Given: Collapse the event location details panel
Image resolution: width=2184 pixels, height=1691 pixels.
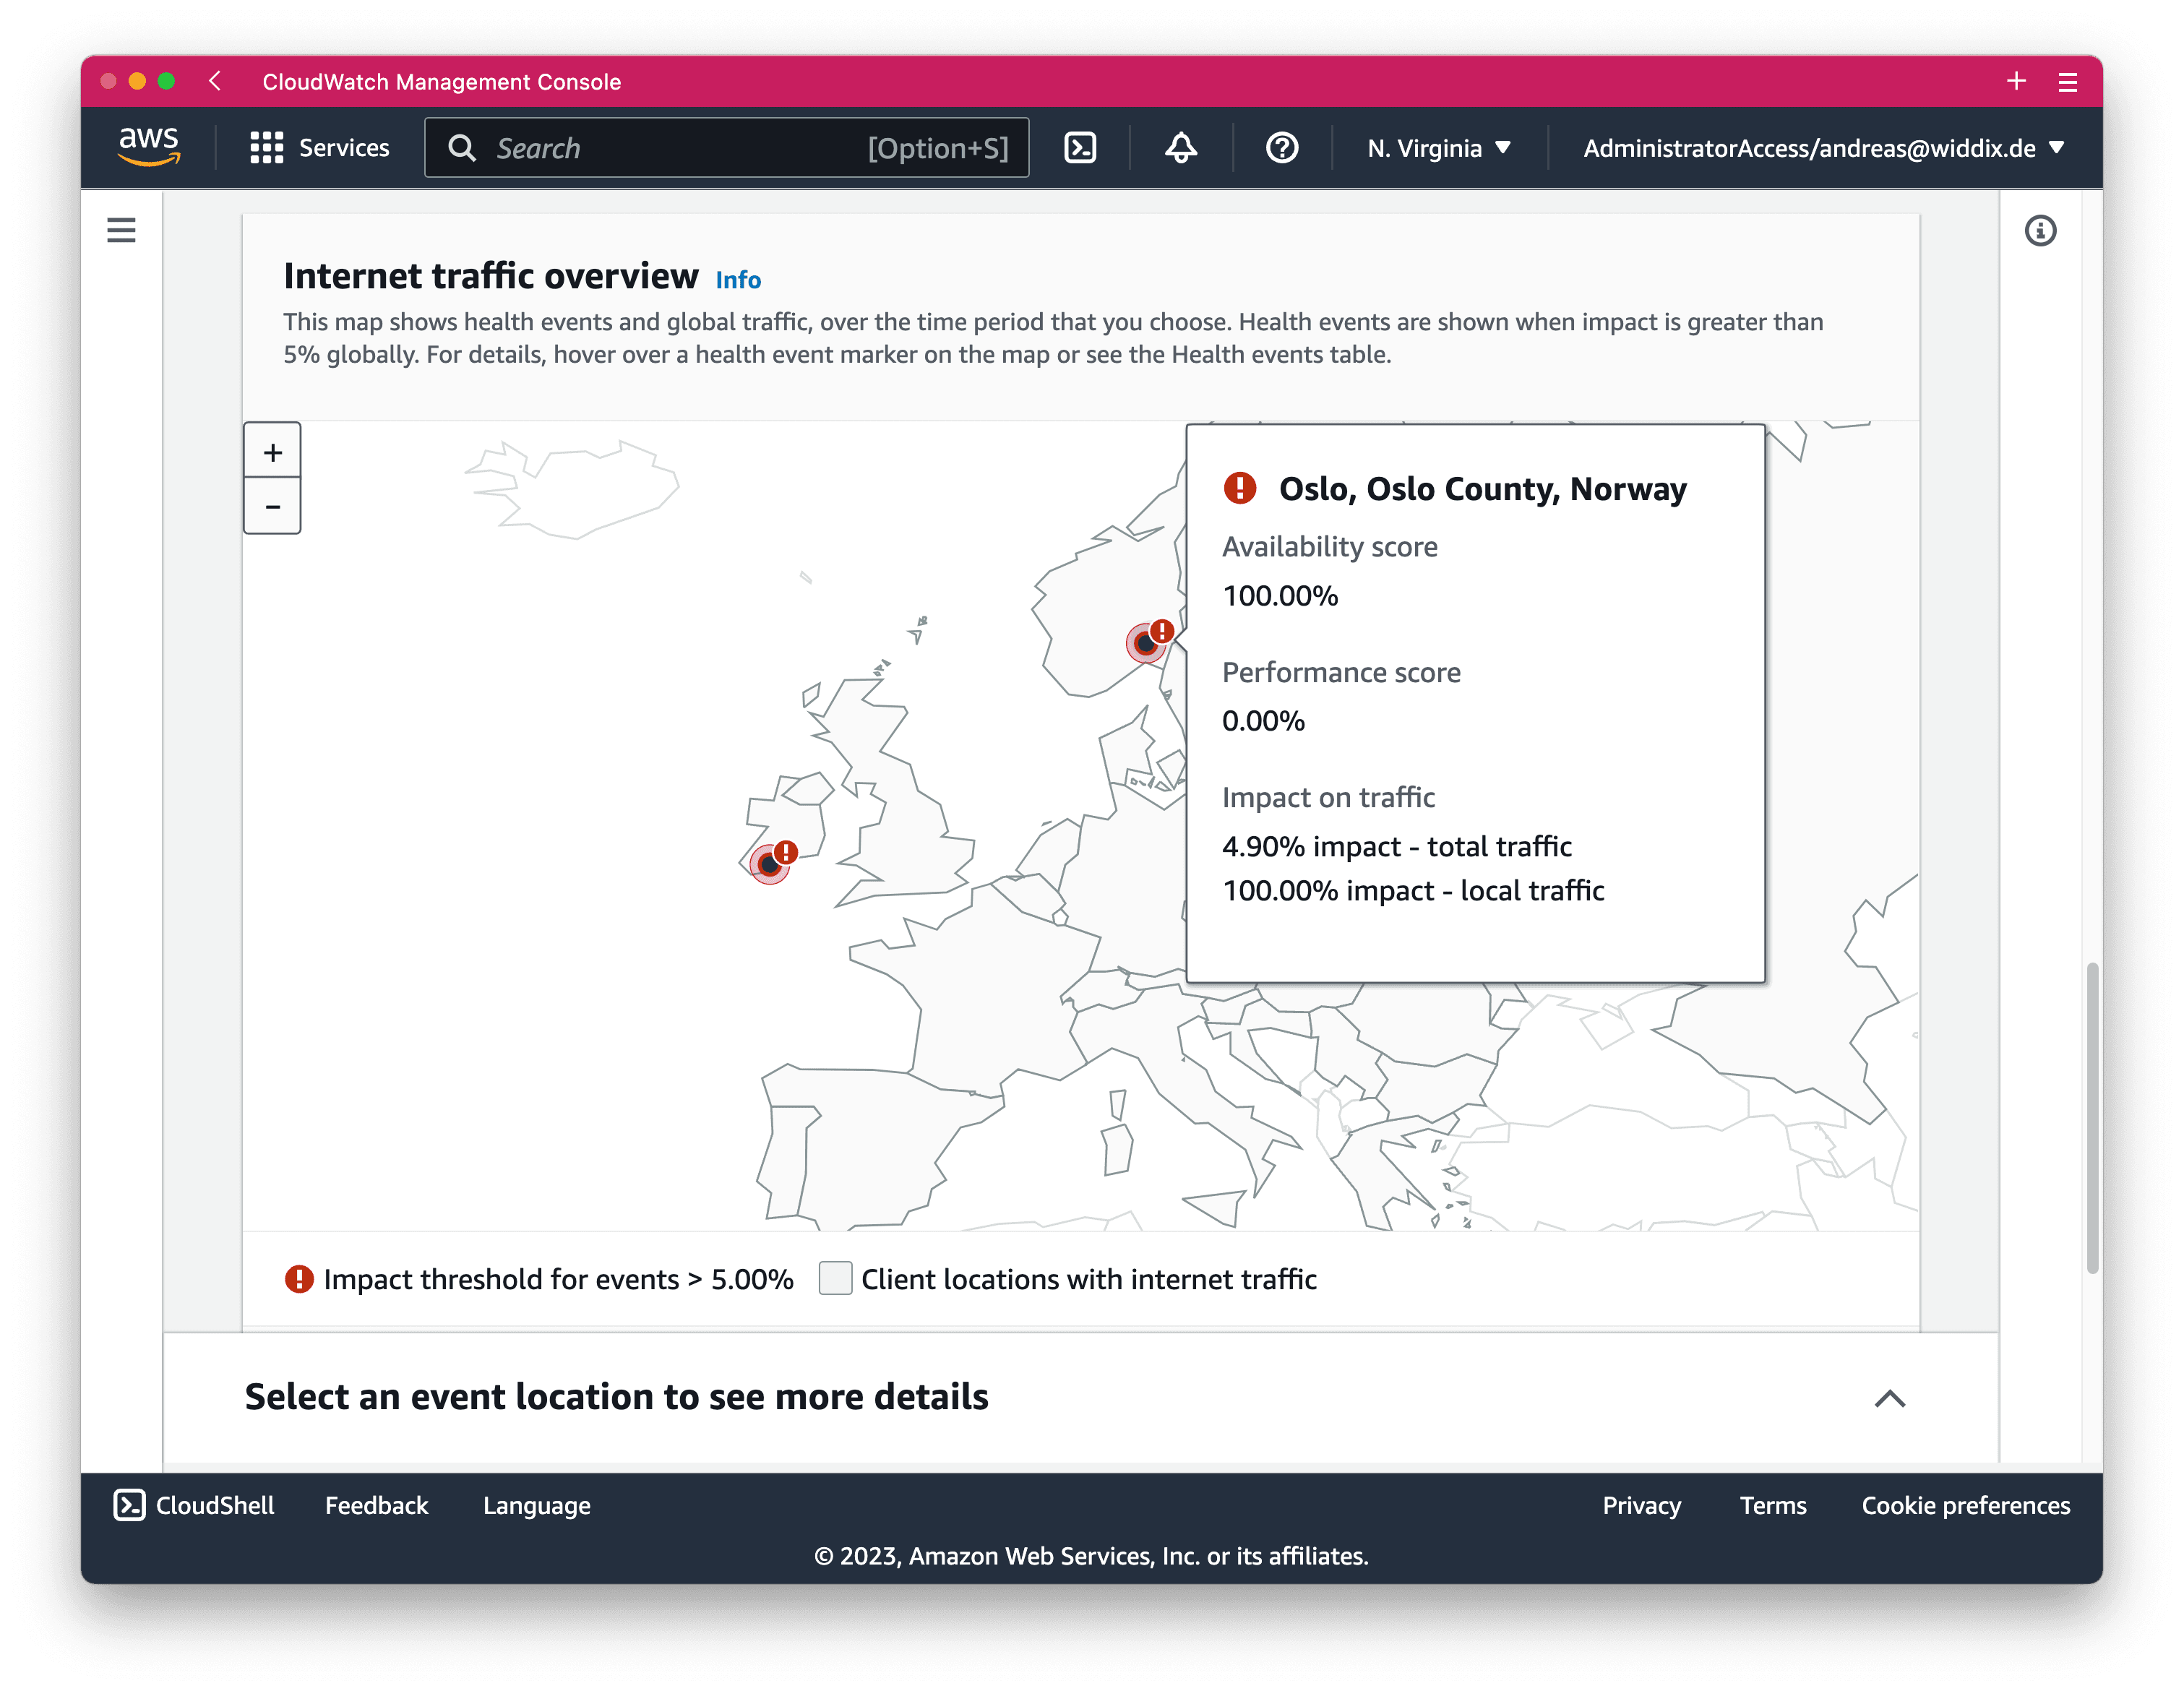Looking at the screenshot, I should point(1889,1398).
